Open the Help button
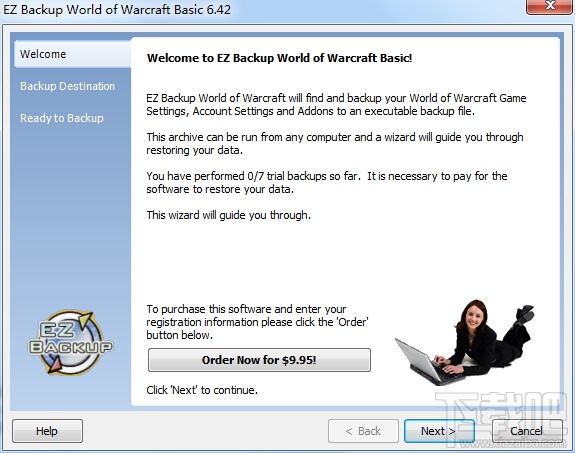Screen dimensions: 575x453 click(47, 431)
